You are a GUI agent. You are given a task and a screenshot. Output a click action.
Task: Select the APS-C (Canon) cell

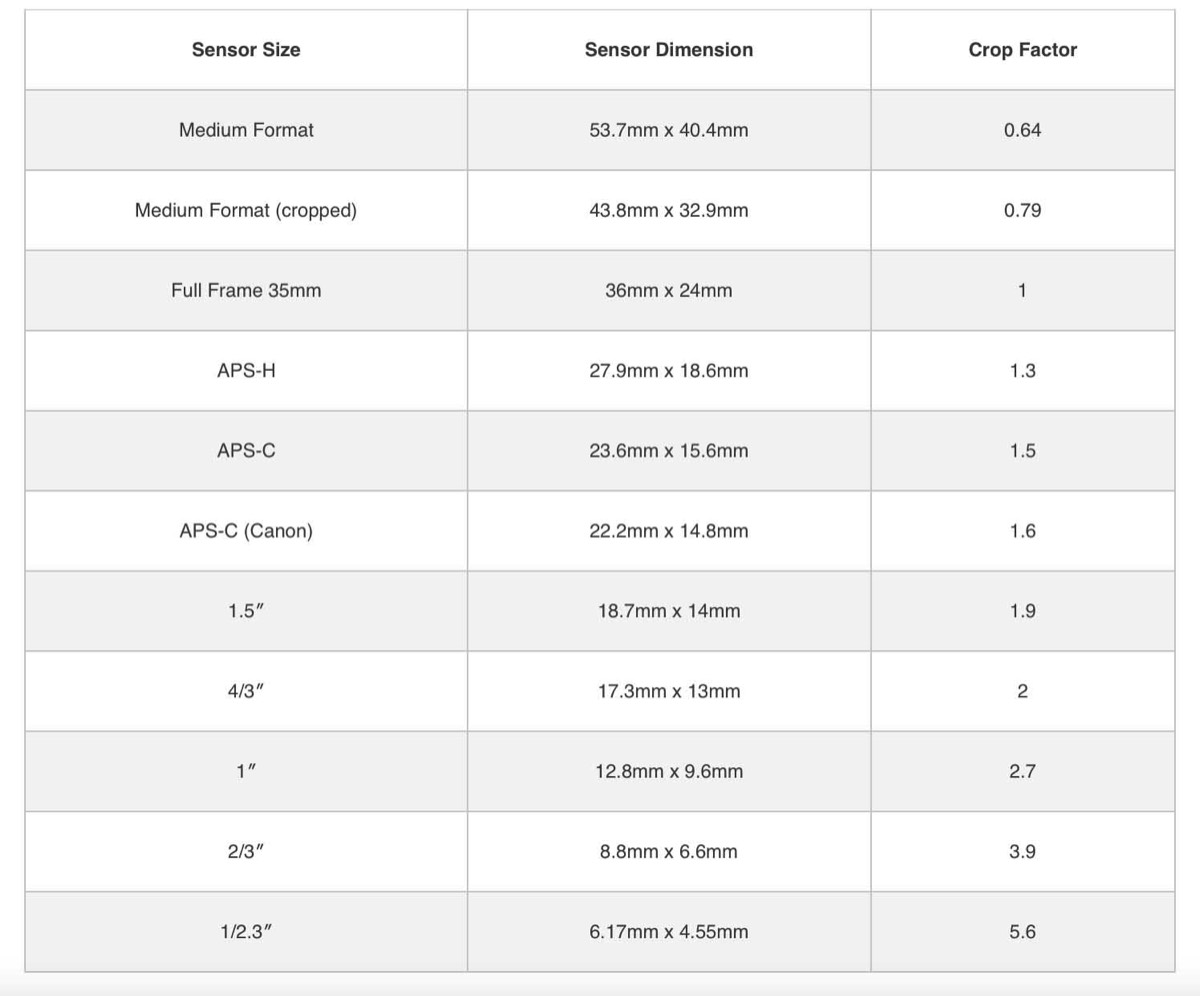click(x=246, y=531)
